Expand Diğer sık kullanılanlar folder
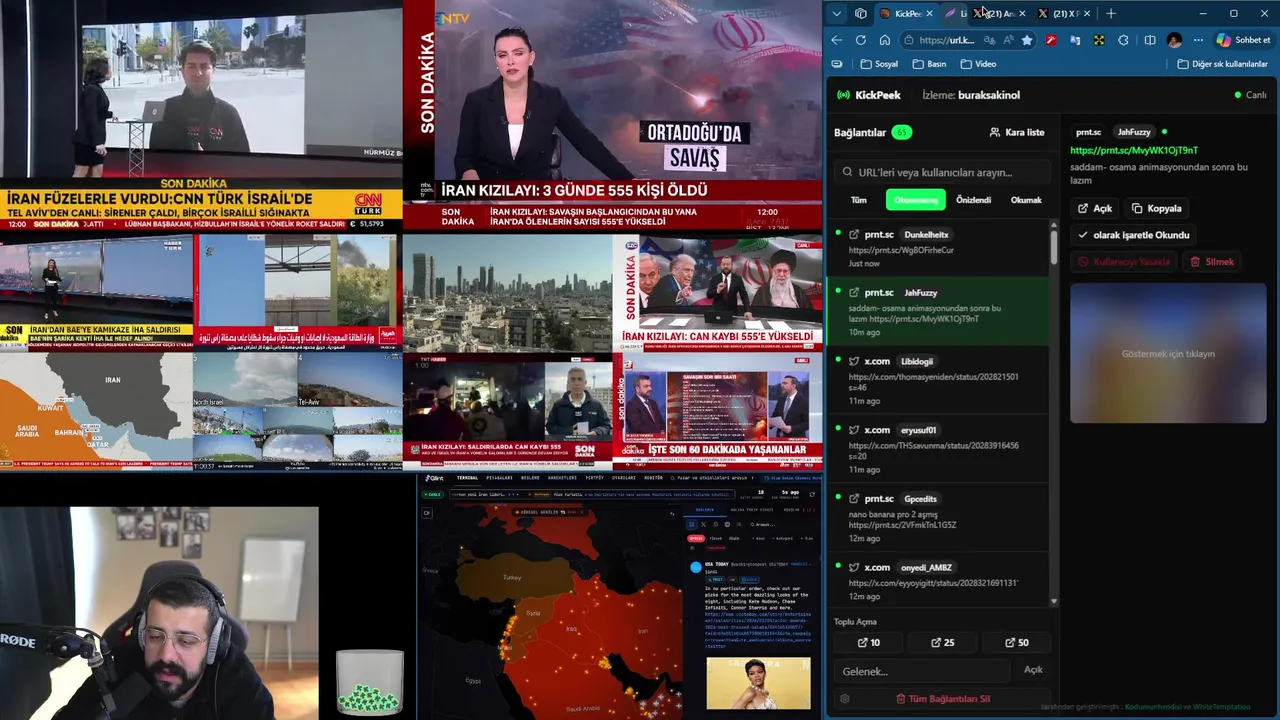Viewport: 1280px width, 720px height. [1222, 64]
